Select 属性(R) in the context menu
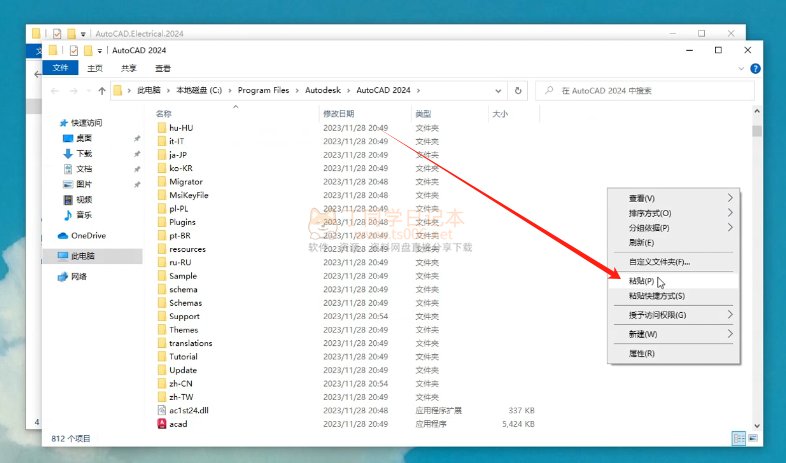The image size is (786, 463). point(641,353)
